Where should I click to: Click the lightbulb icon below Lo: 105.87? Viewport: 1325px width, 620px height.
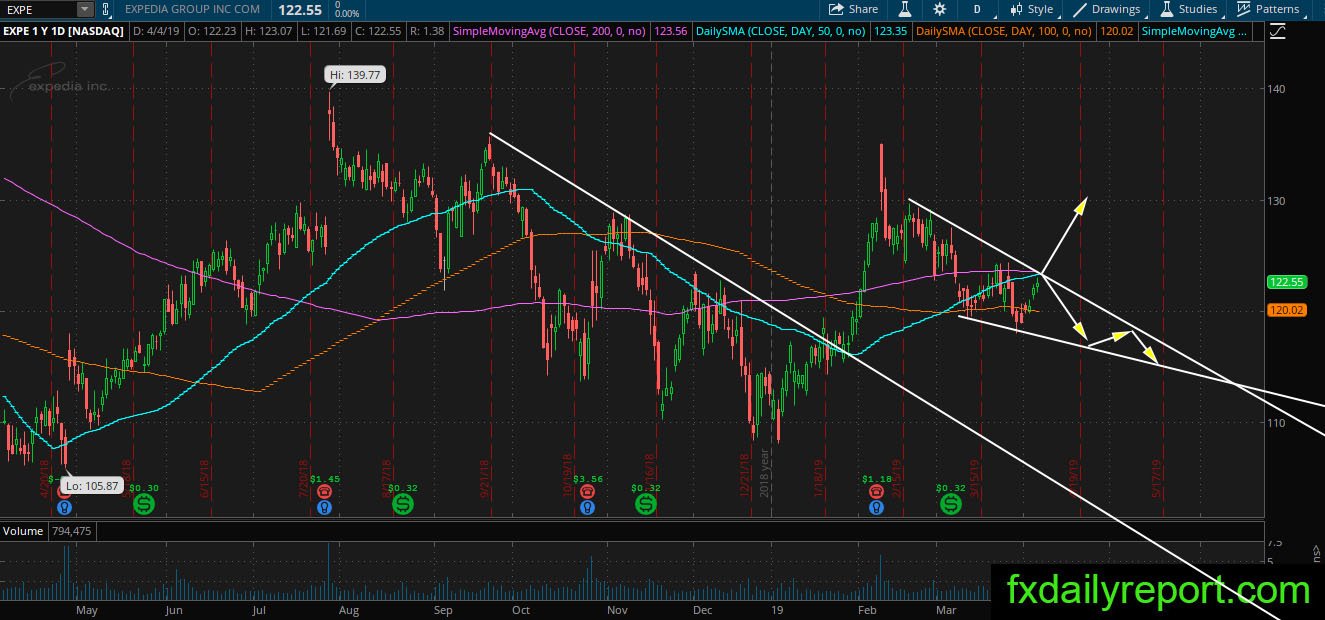click(x=64, y=508)
